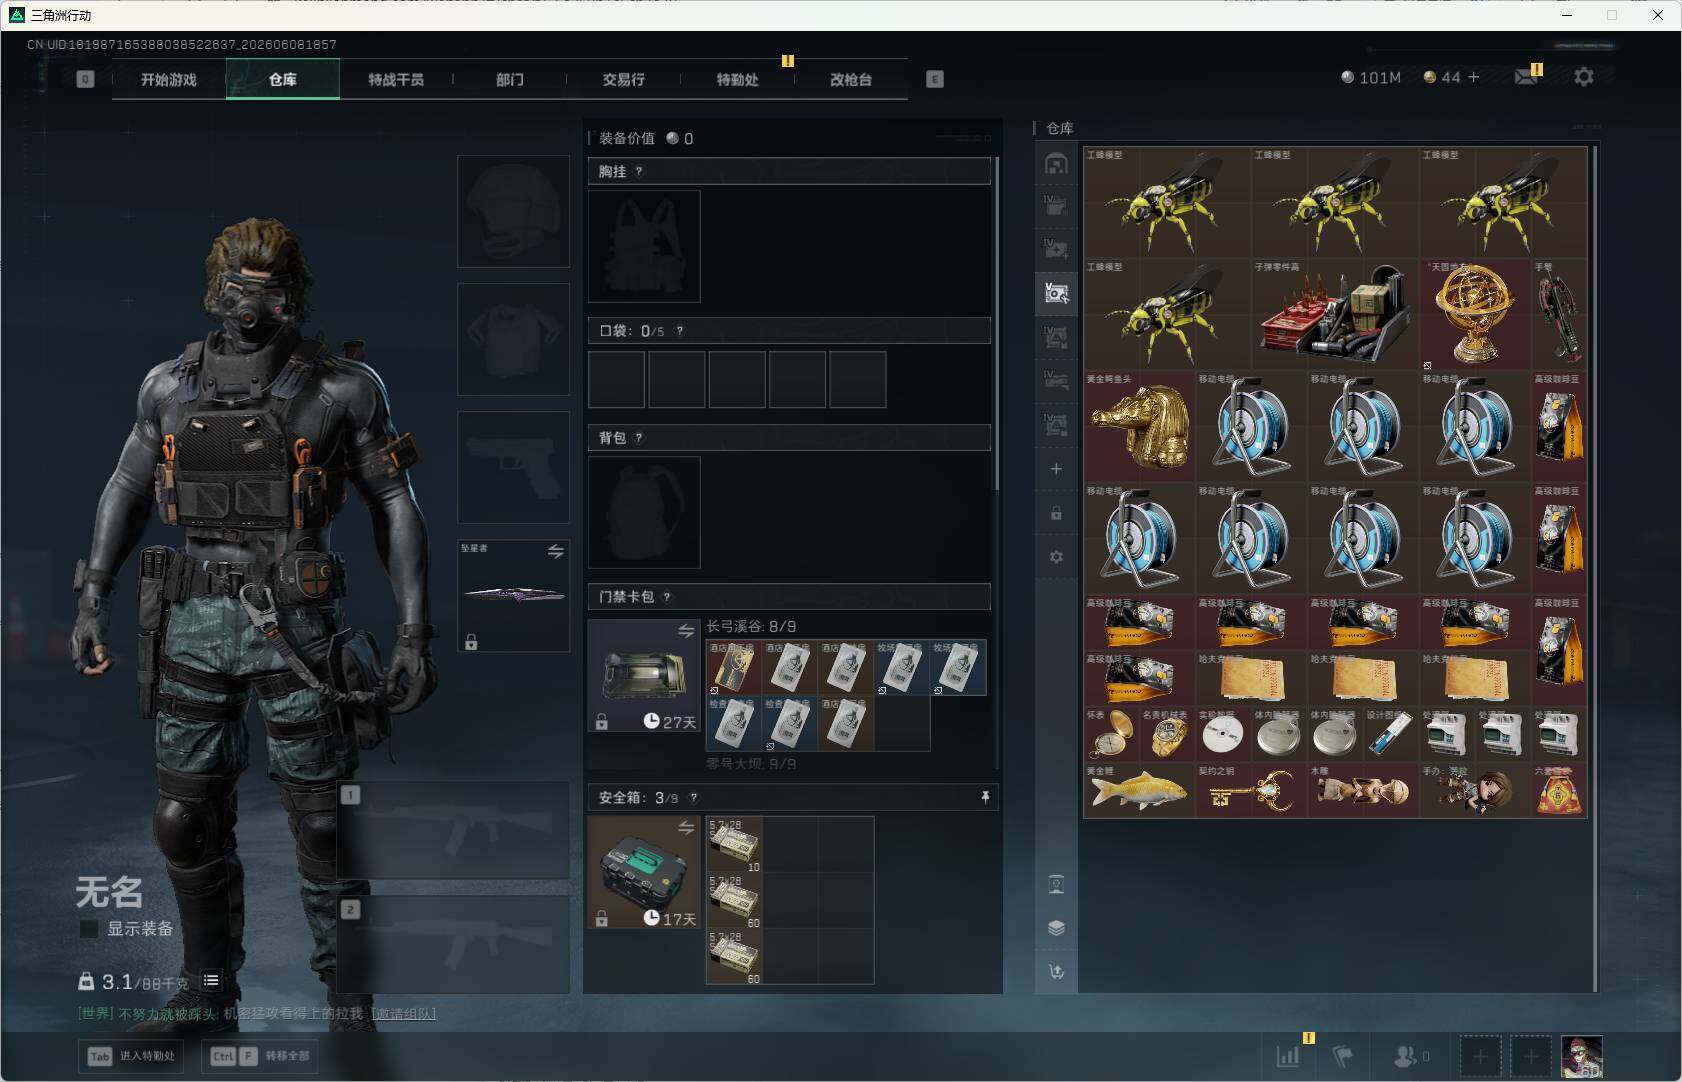Select the empty backpack slot
Image resolution: width=1682 pixels, height=1082 pixels.
(644, 512)
